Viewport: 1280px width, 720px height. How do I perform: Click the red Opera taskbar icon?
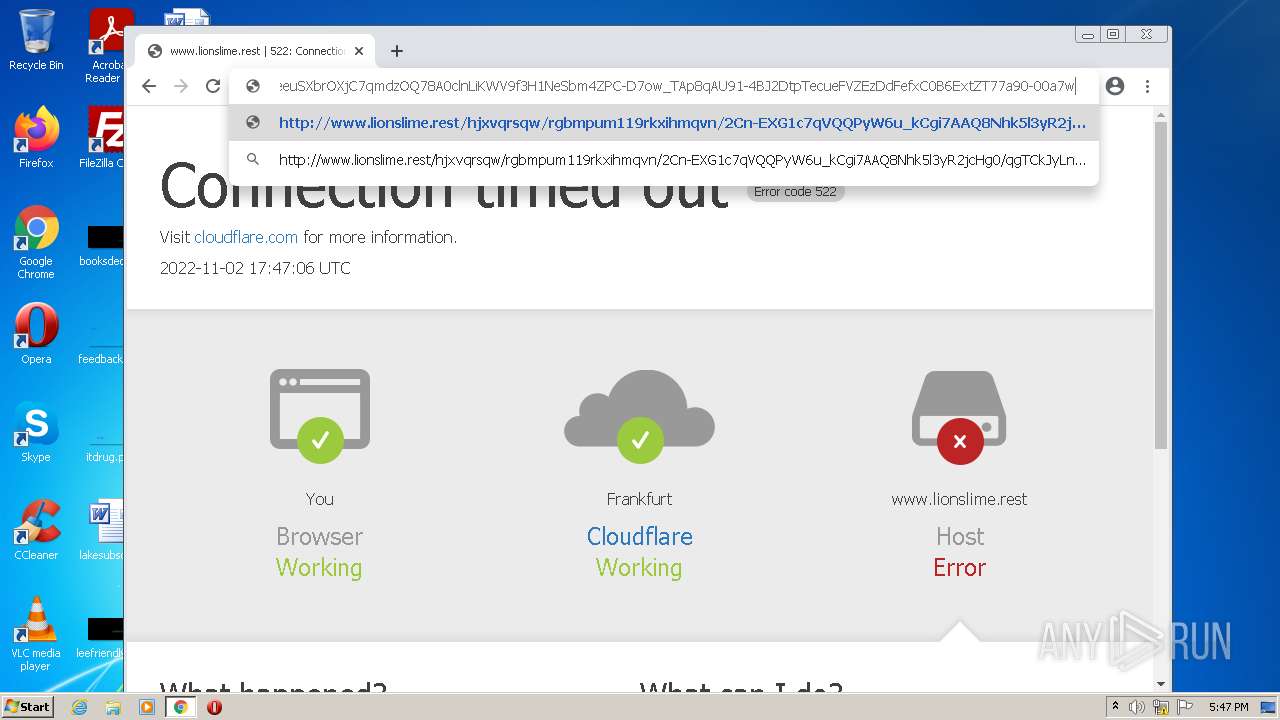214,707
